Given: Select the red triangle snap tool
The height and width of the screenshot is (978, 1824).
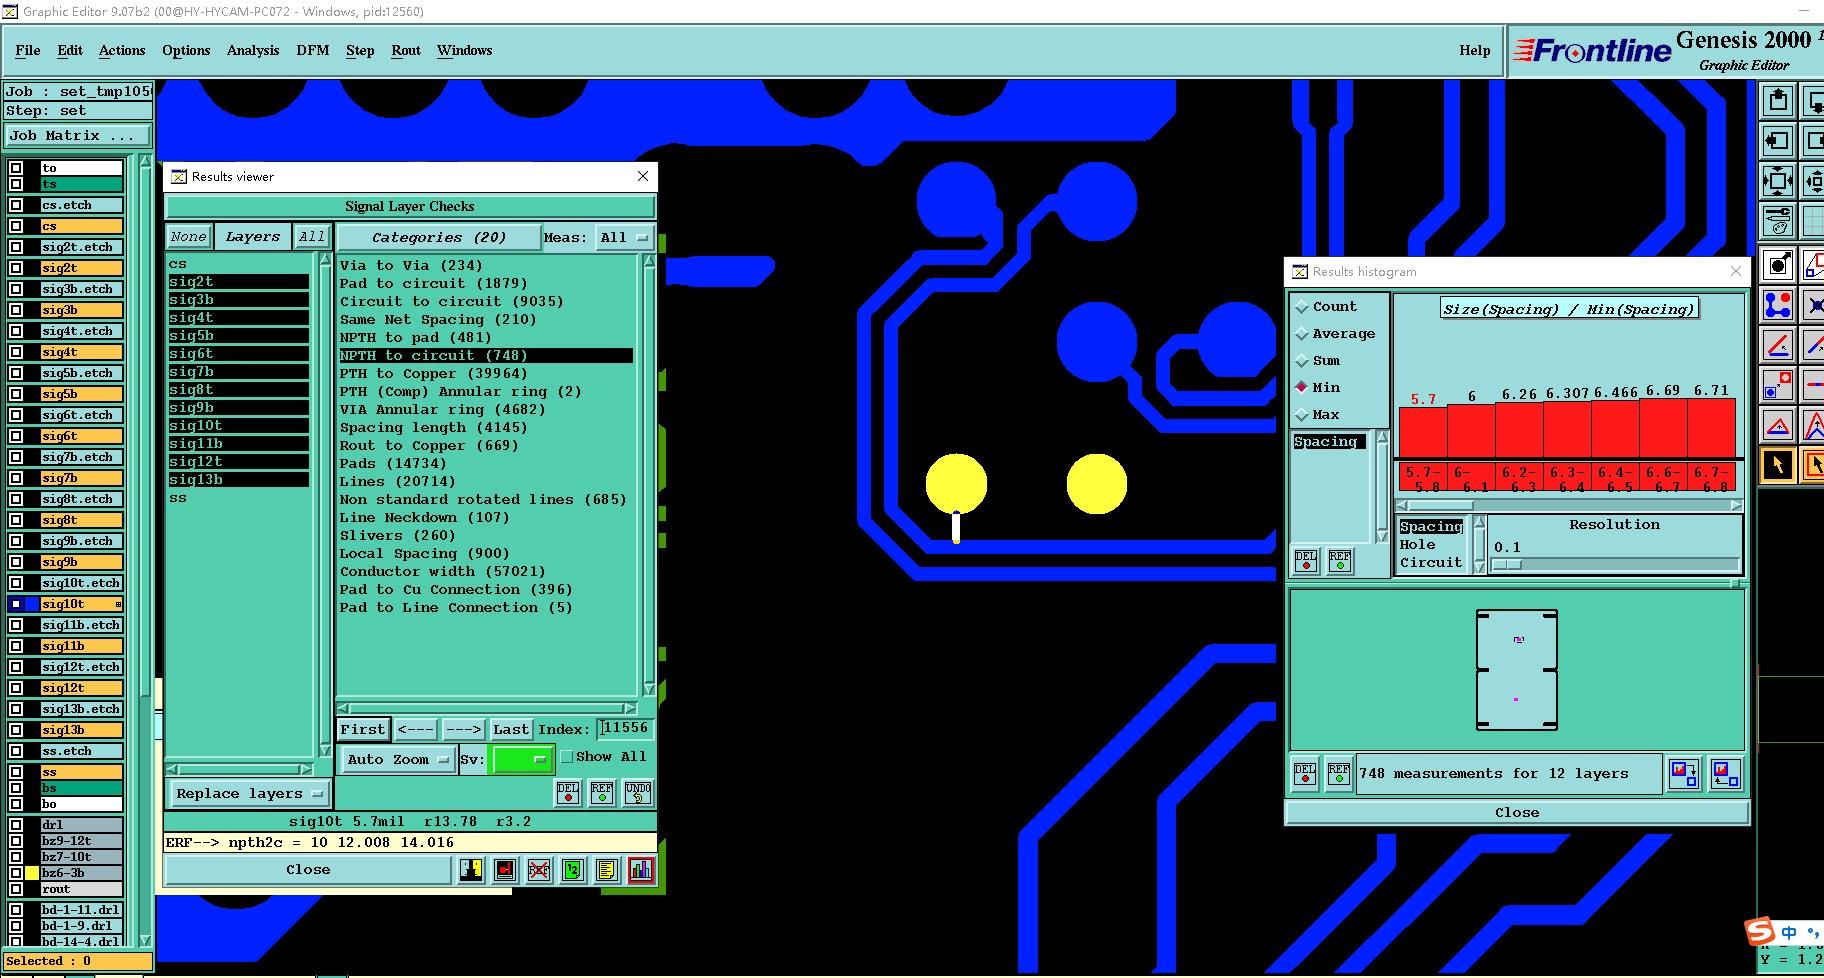Looking at the screenshot, I should coord(1778,426).
